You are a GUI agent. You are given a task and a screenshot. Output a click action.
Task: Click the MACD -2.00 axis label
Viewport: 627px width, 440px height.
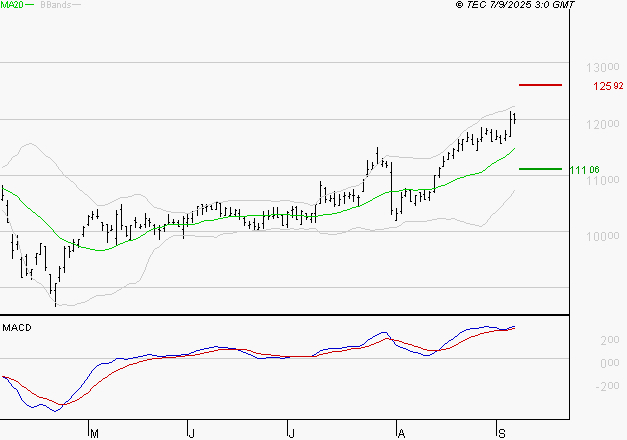tap(607, 386)
